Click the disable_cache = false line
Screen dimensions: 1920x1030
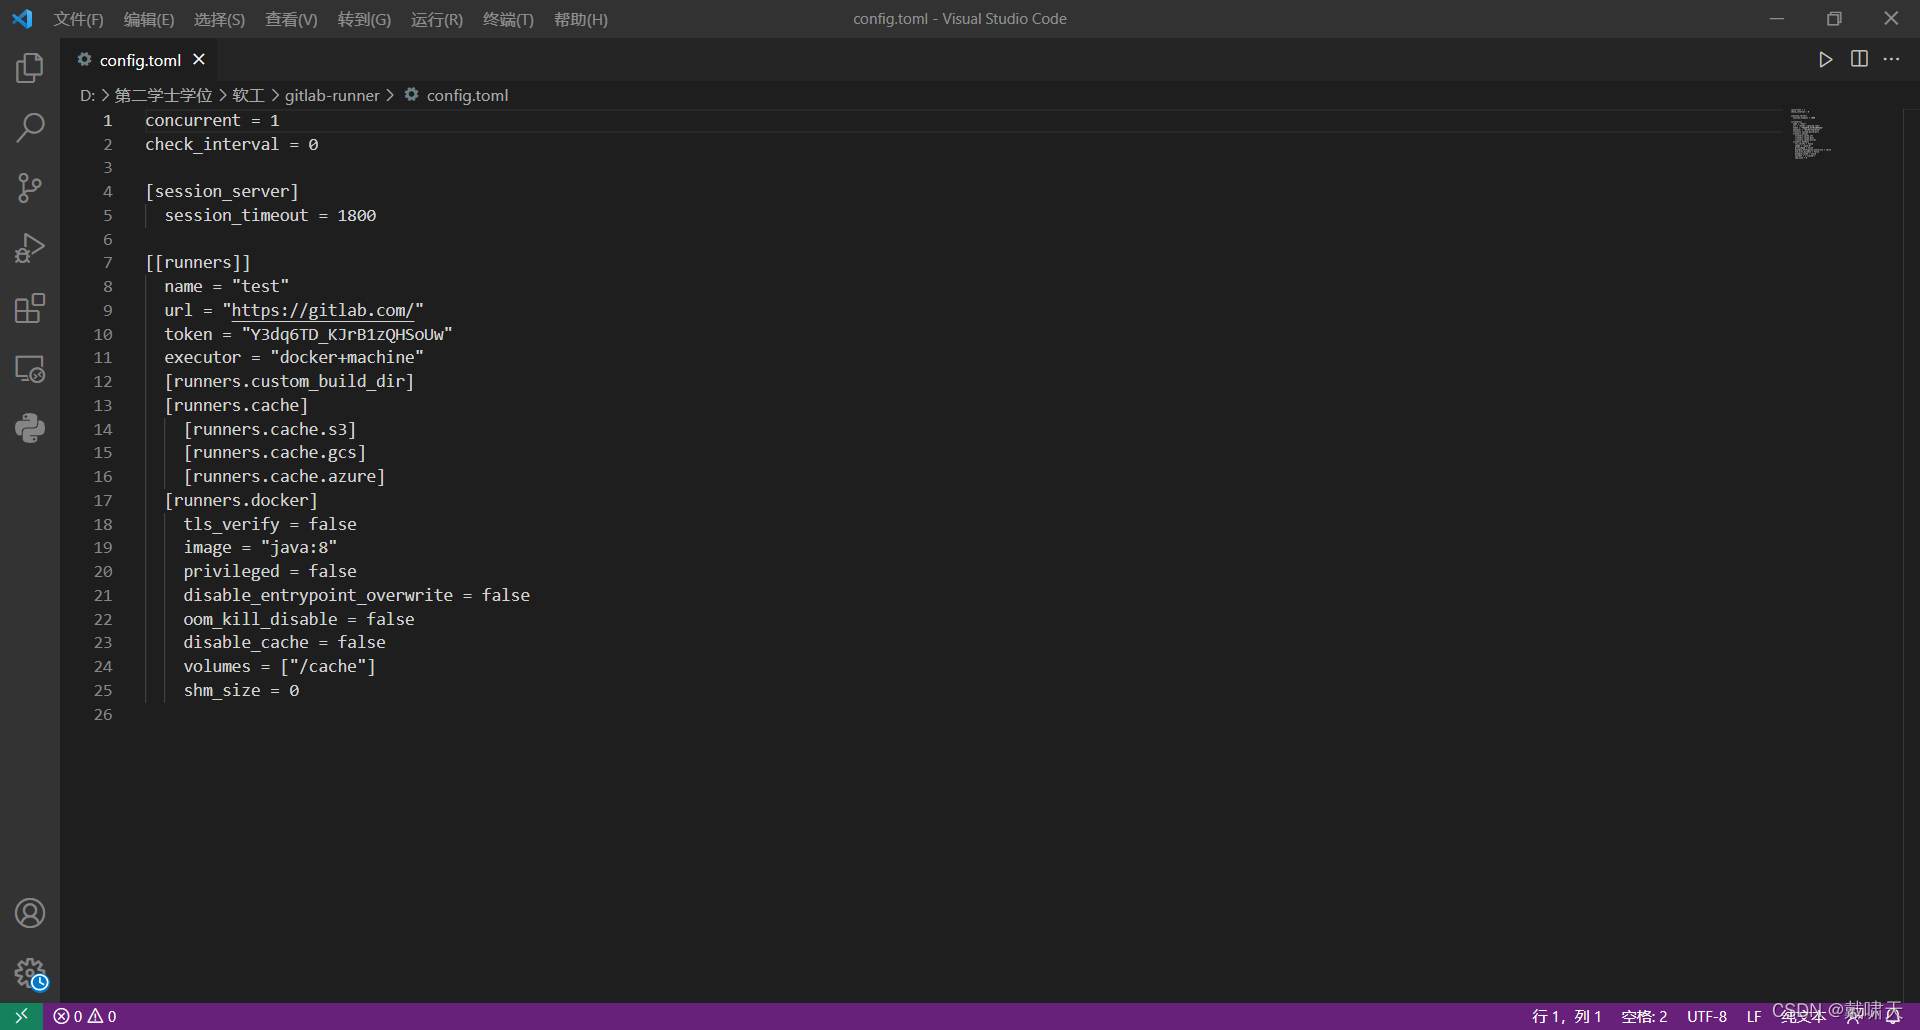[284, 642]
